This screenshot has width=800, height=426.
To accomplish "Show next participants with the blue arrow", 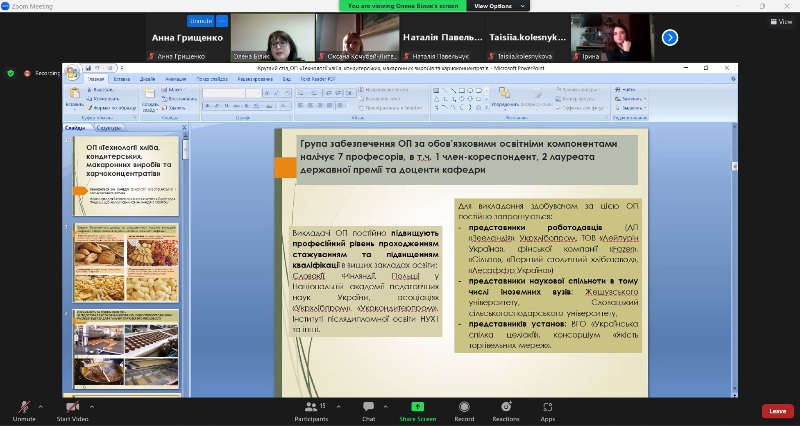I will 670,37.
